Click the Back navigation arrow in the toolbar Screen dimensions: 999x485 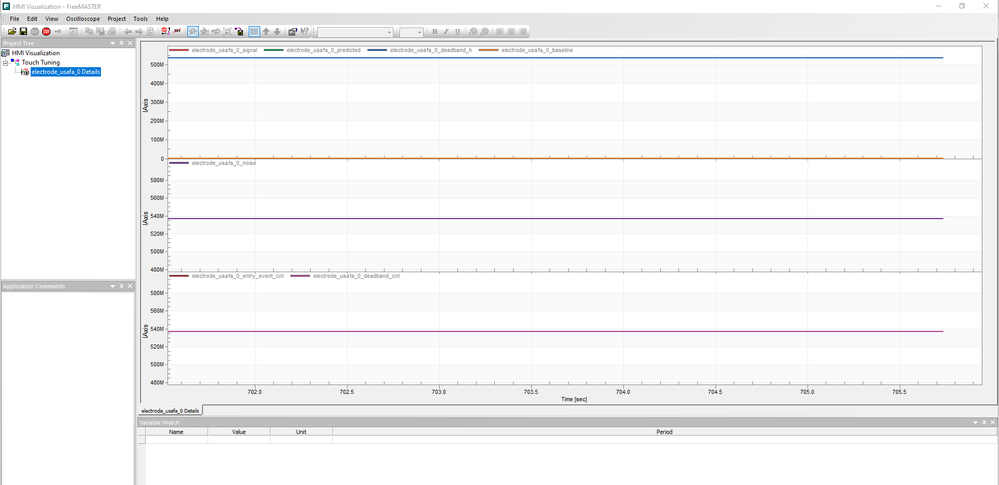[x=127, y=31]
